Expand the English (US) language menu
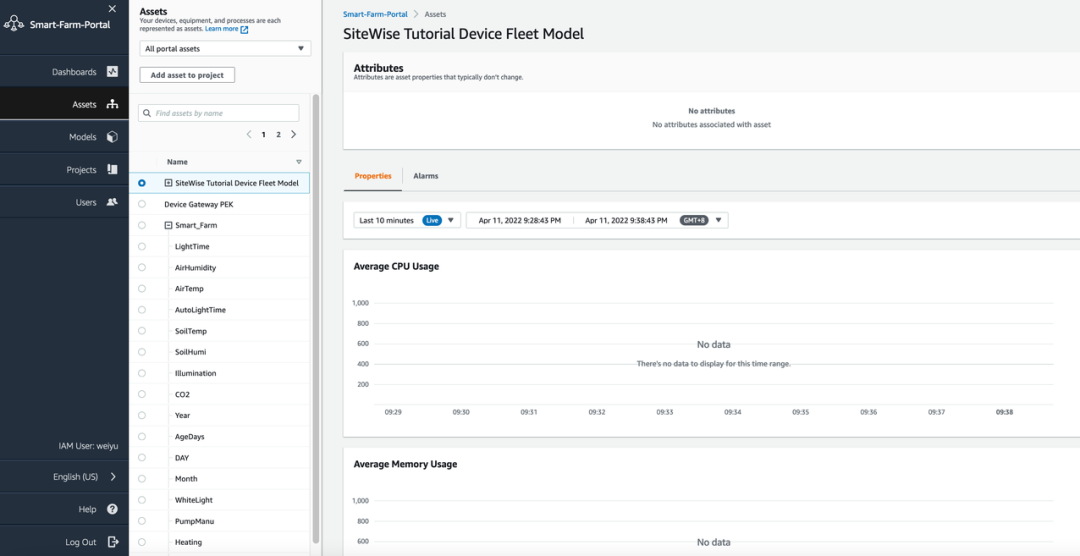Screen dimensions: 1080x556 [x=114, y=477]
